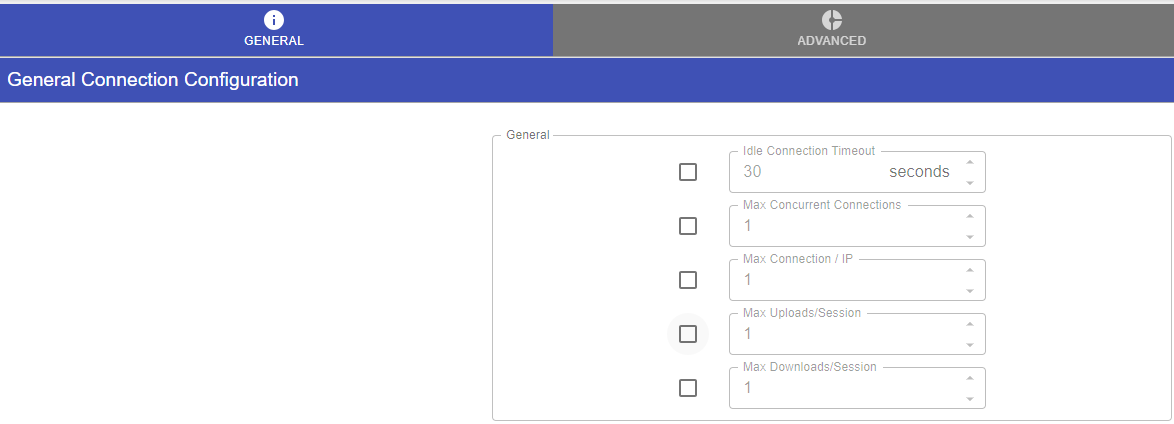Decrement Max Connection / IP value

(968, 291)
